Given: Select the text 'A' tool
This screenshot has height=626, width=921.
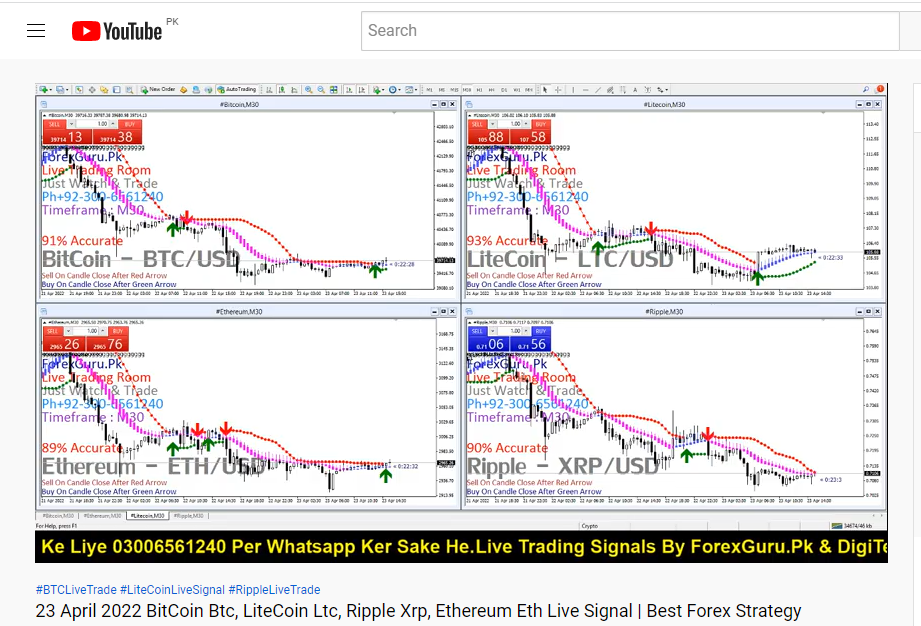Looking at the screenshot, I should tap(635, 90).
